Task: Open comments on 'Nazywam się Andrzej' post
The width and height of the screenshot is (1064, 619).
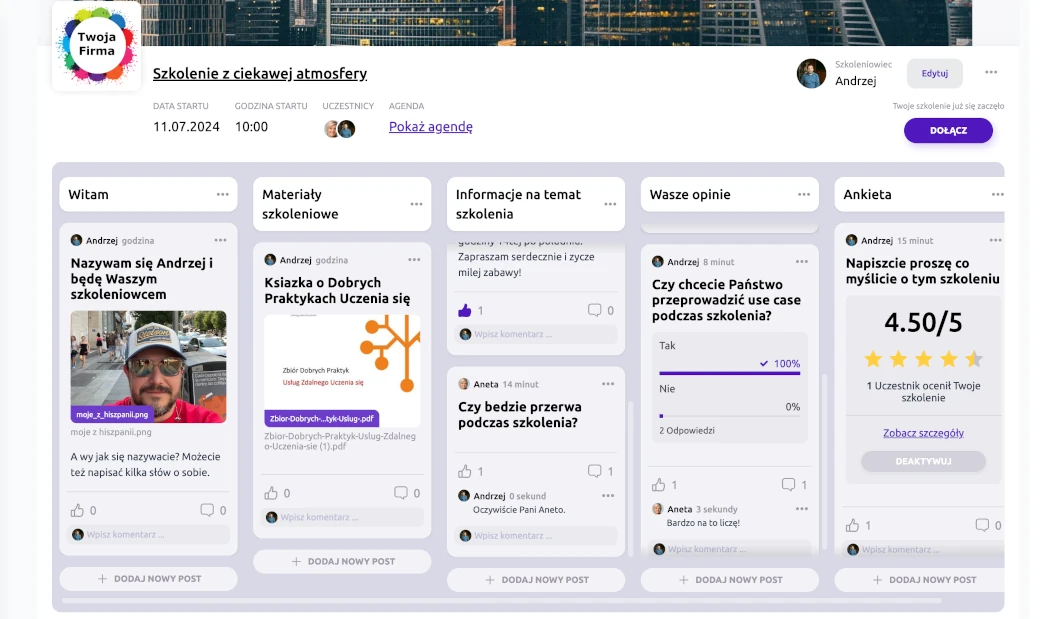Action: click(x=207, y=510)
